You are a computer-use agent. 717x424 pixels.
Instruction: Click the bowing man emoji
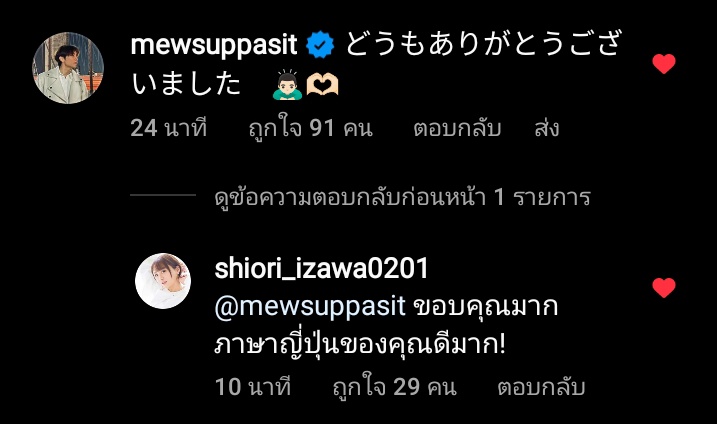coord(287,85)
